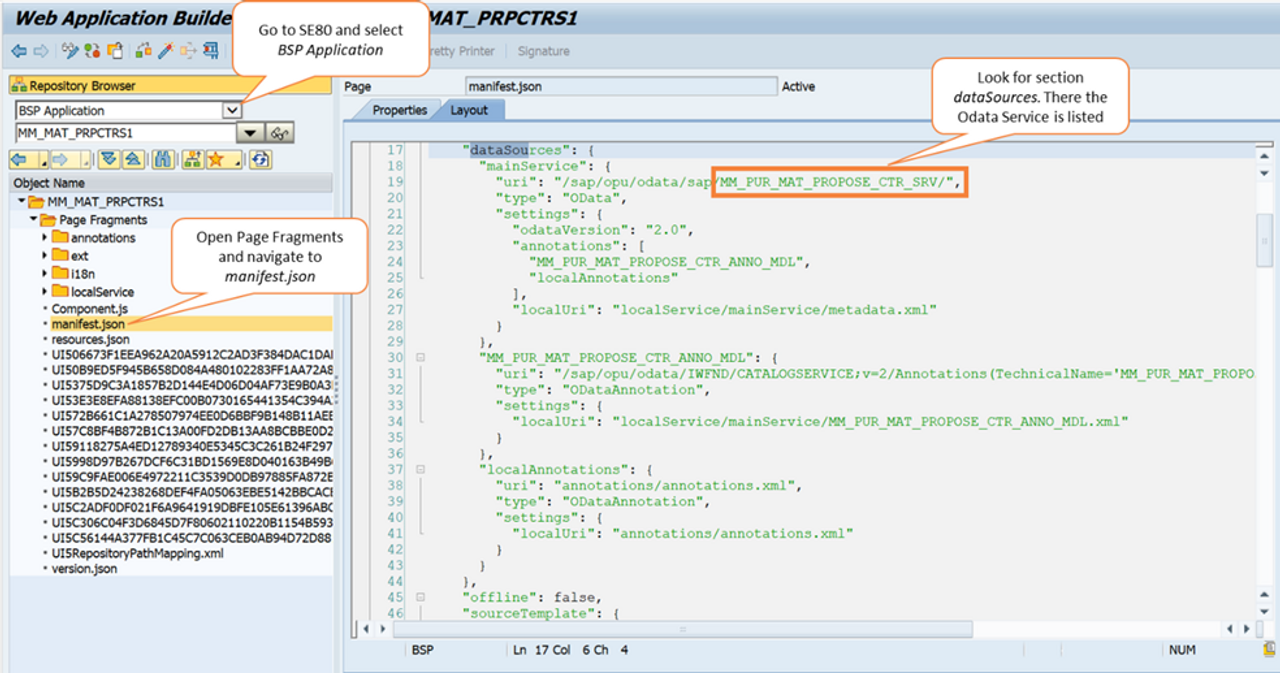Refresh the object list

pos(260,160)
